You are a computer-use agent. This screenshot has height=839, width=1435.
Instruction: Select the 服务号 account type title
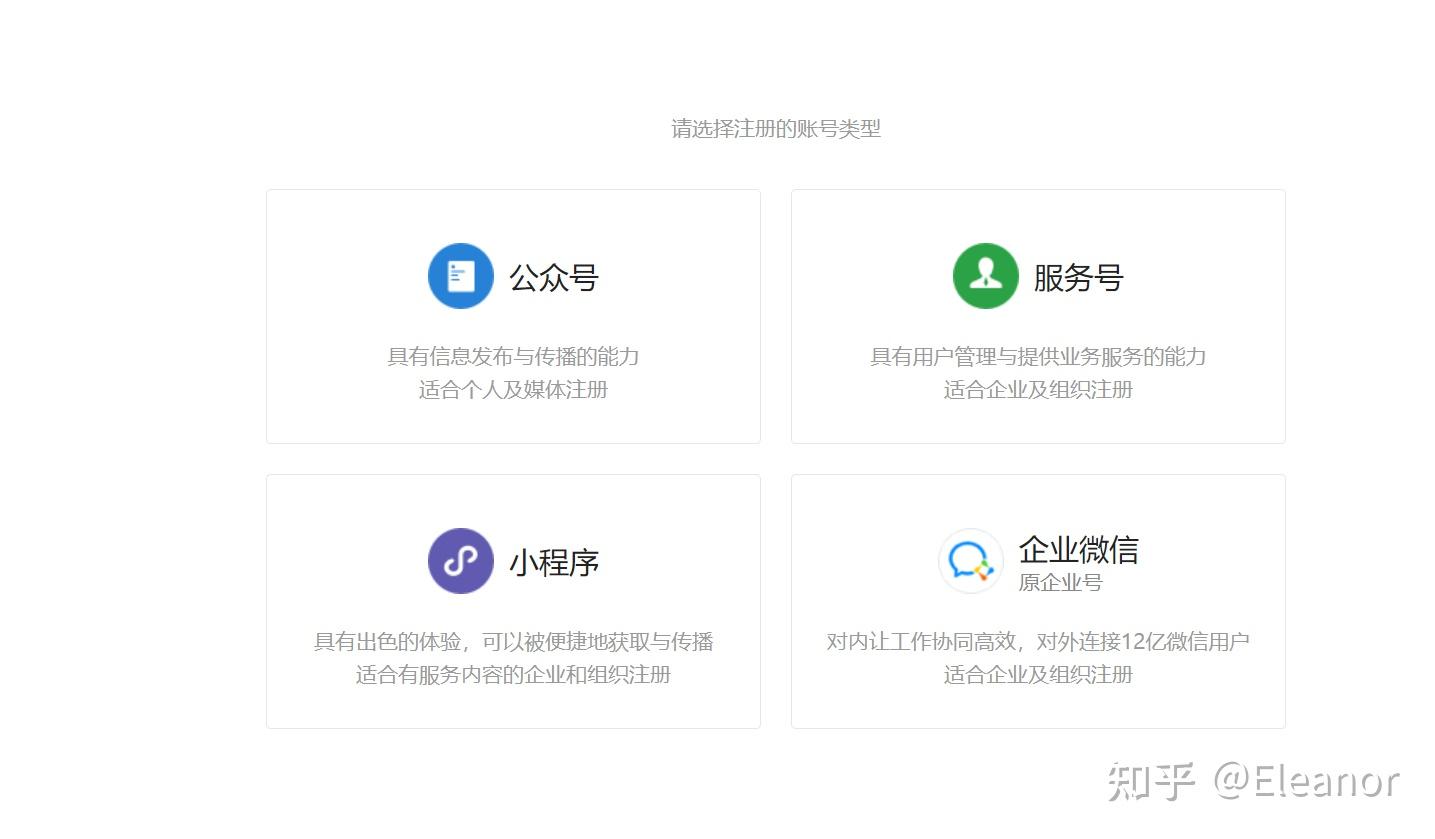point(1078,277)
